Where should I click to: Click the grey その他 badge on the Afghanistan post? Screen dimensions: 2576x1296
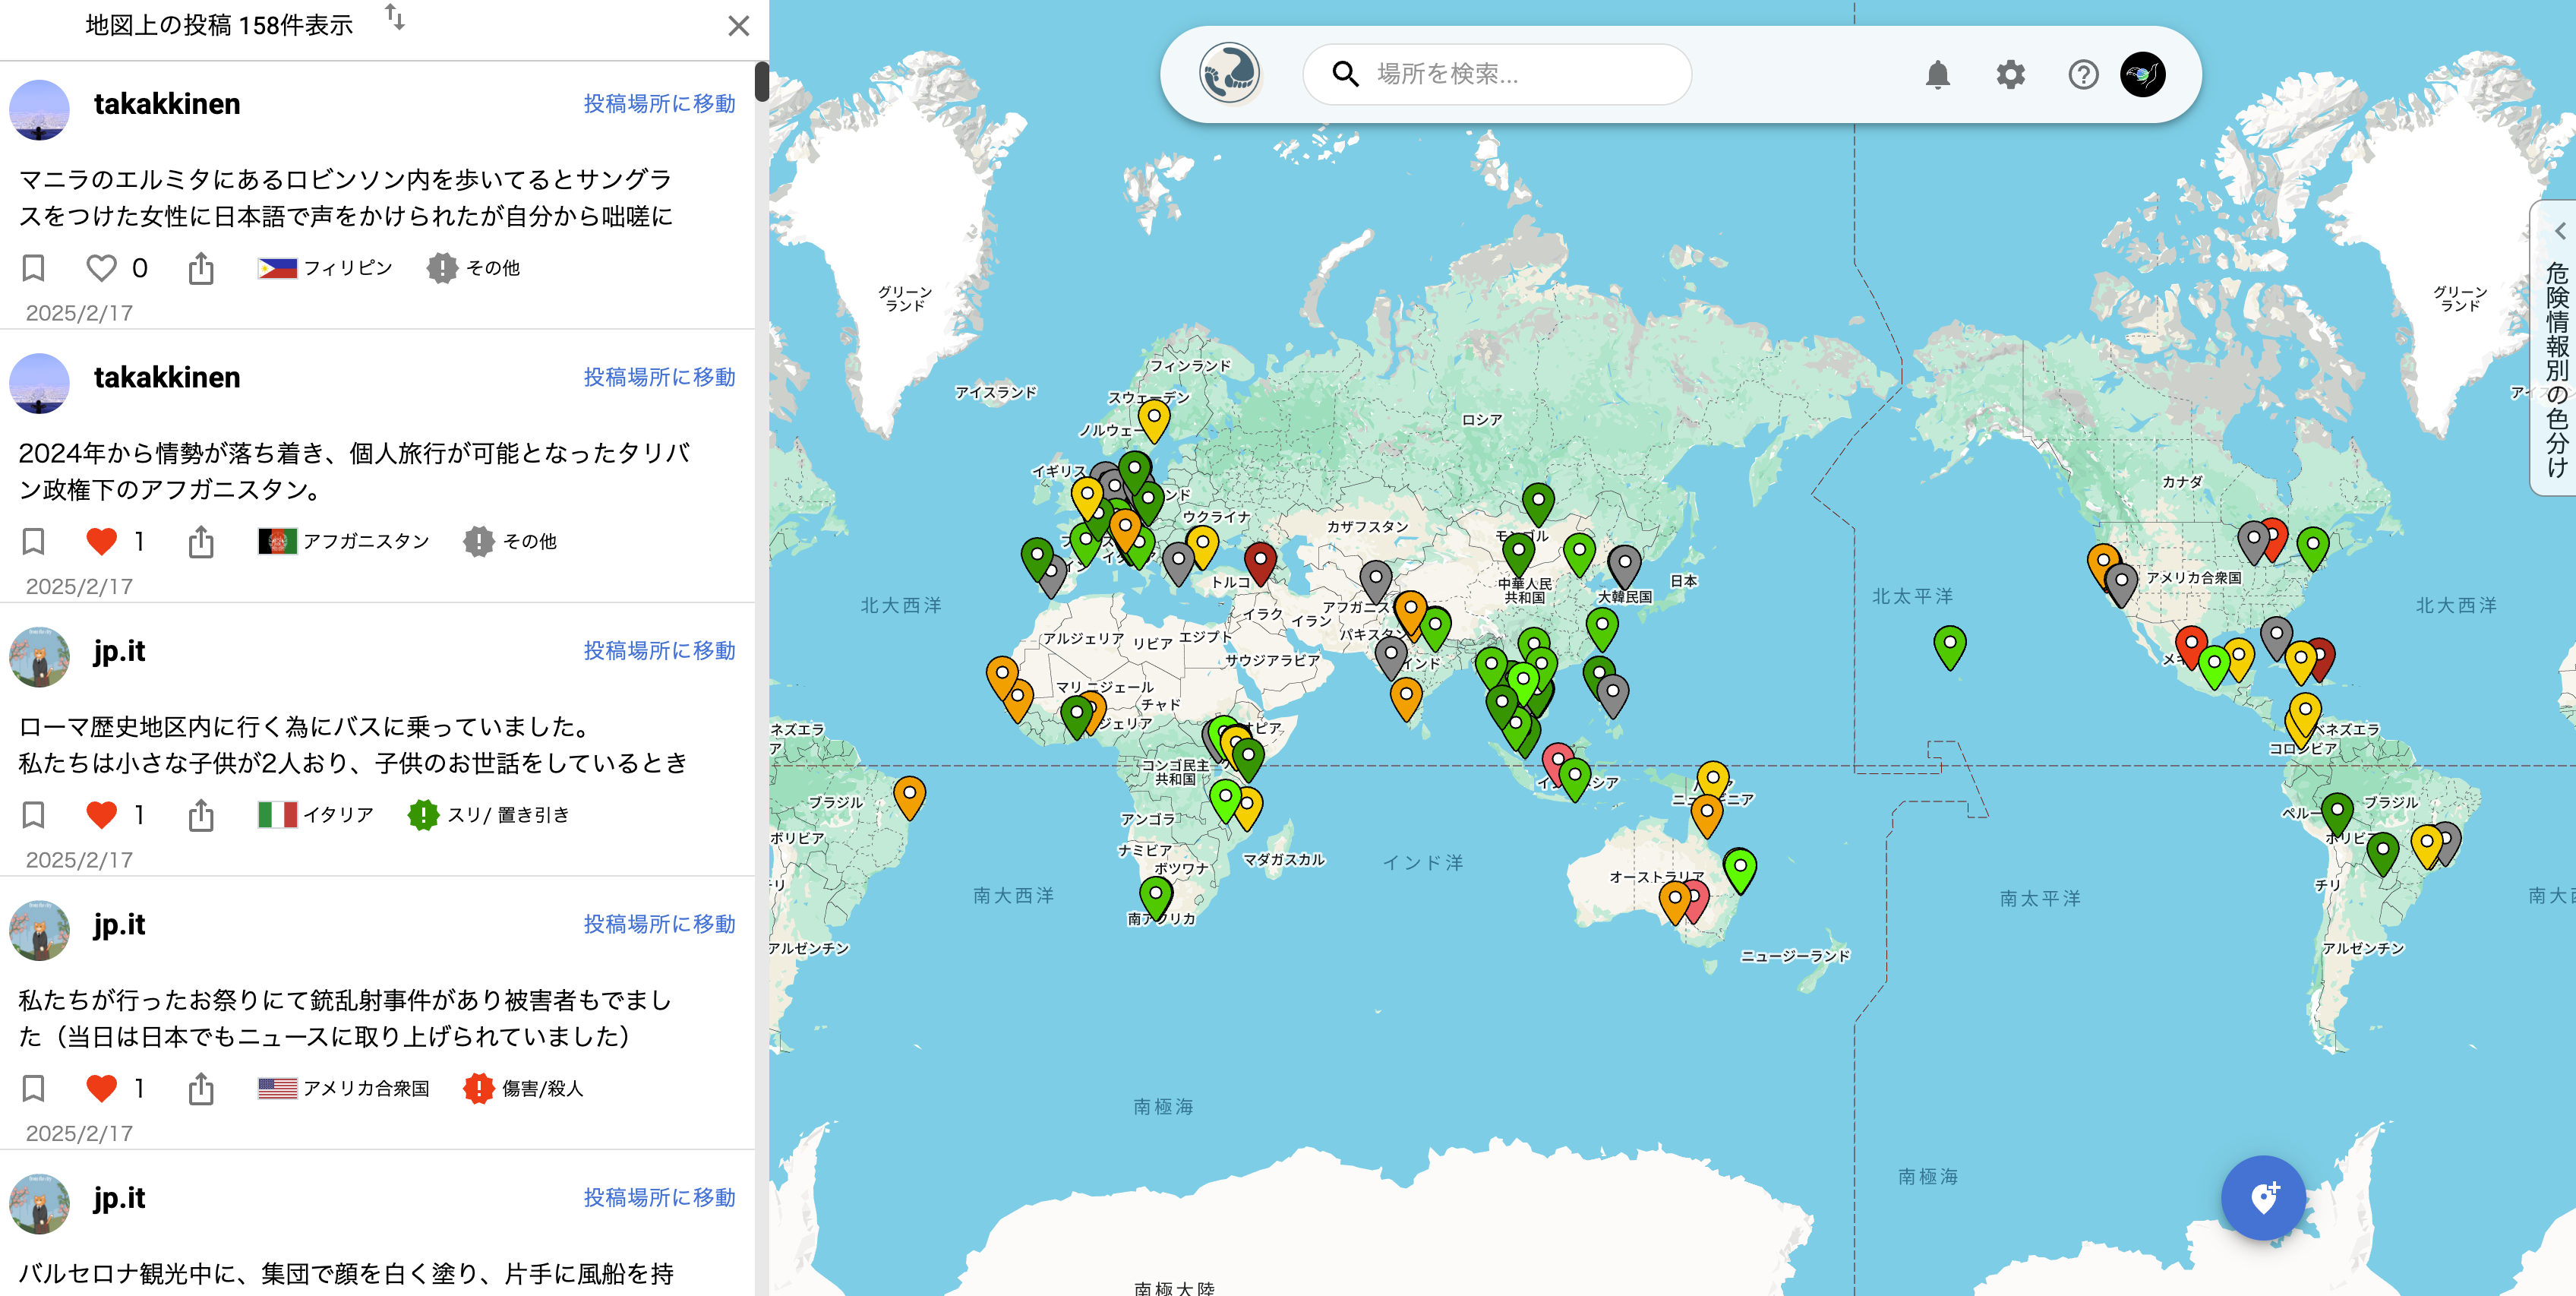click(x=478, y=541)
